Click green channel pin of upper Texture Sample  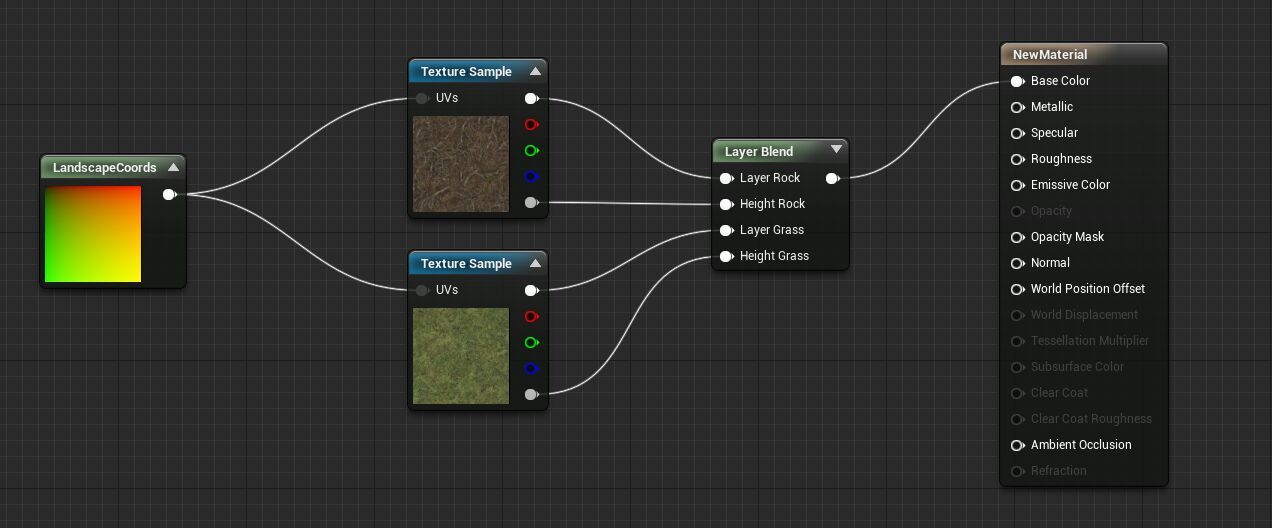point(532,150)
